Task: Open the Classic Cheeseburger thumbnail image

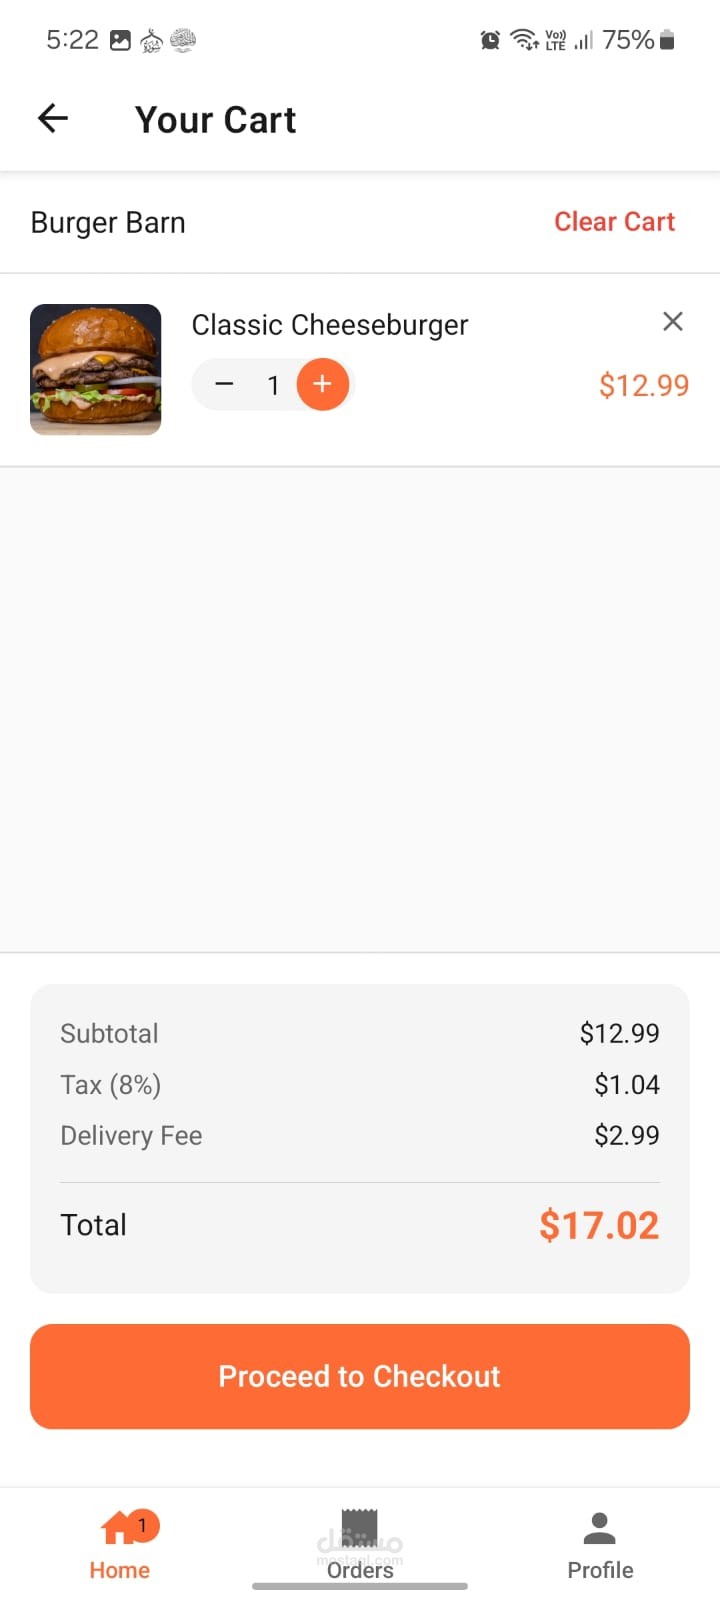Action: click(96, 369)
